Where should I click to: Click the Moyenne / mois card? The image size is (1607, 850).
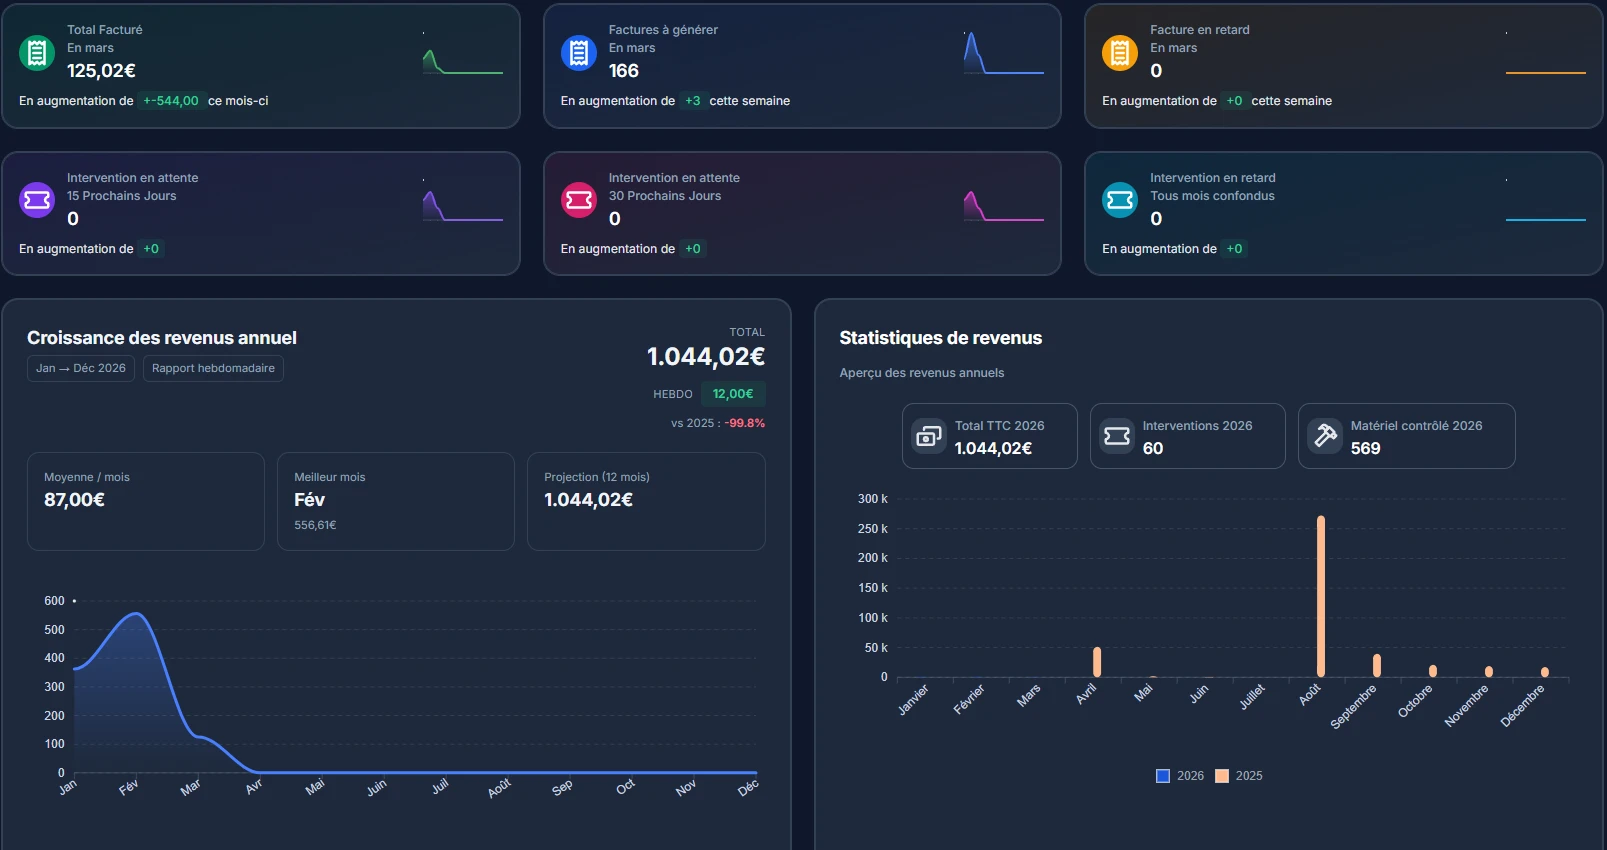pyautogui.click(x=146, y=501)
